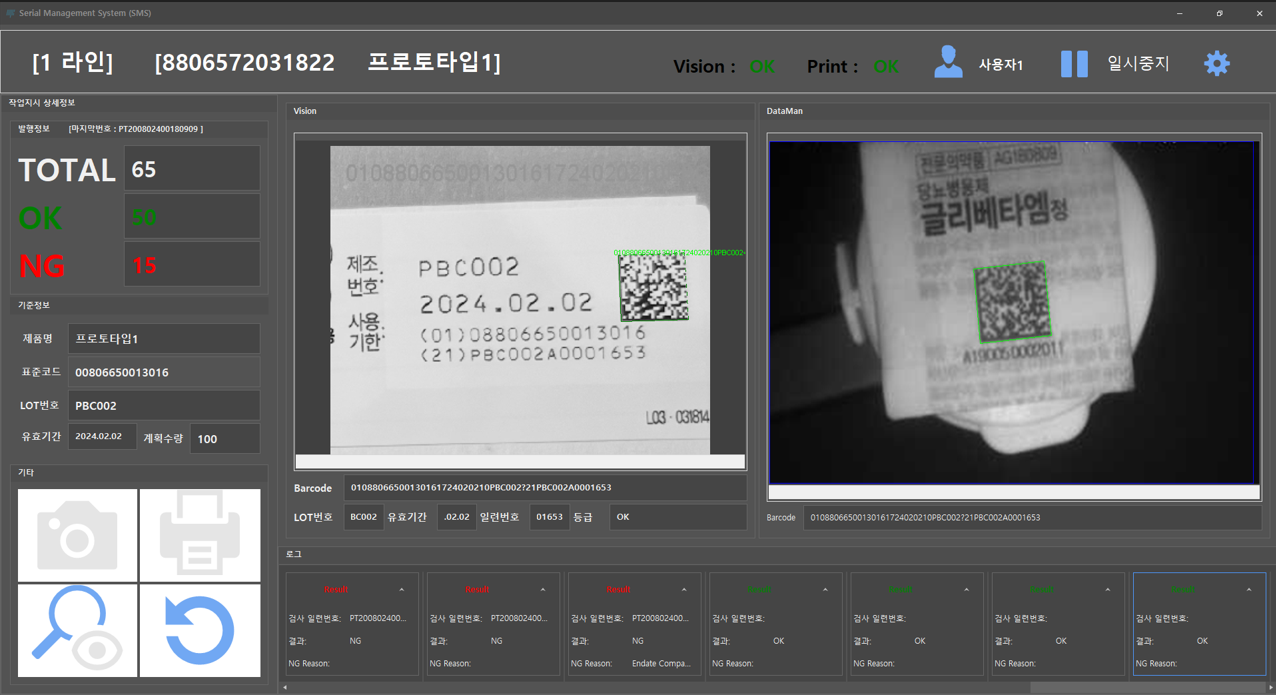1276x695 pixels.
Task: Click the printer icon tile
Action: pos(200,535)
